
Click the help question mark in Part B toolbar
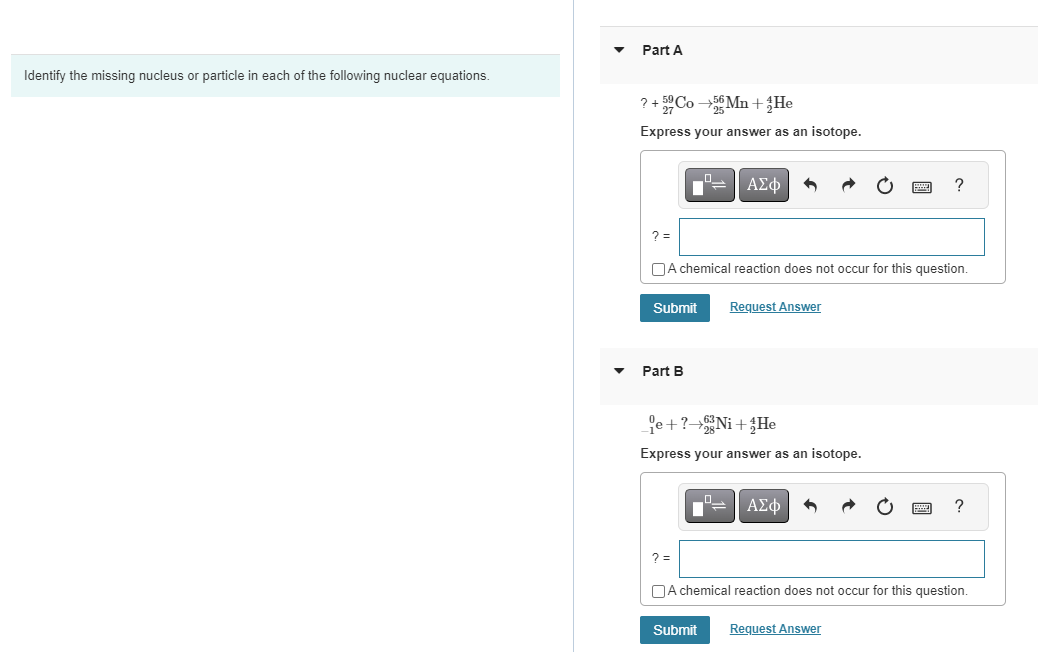pos(958,506)
